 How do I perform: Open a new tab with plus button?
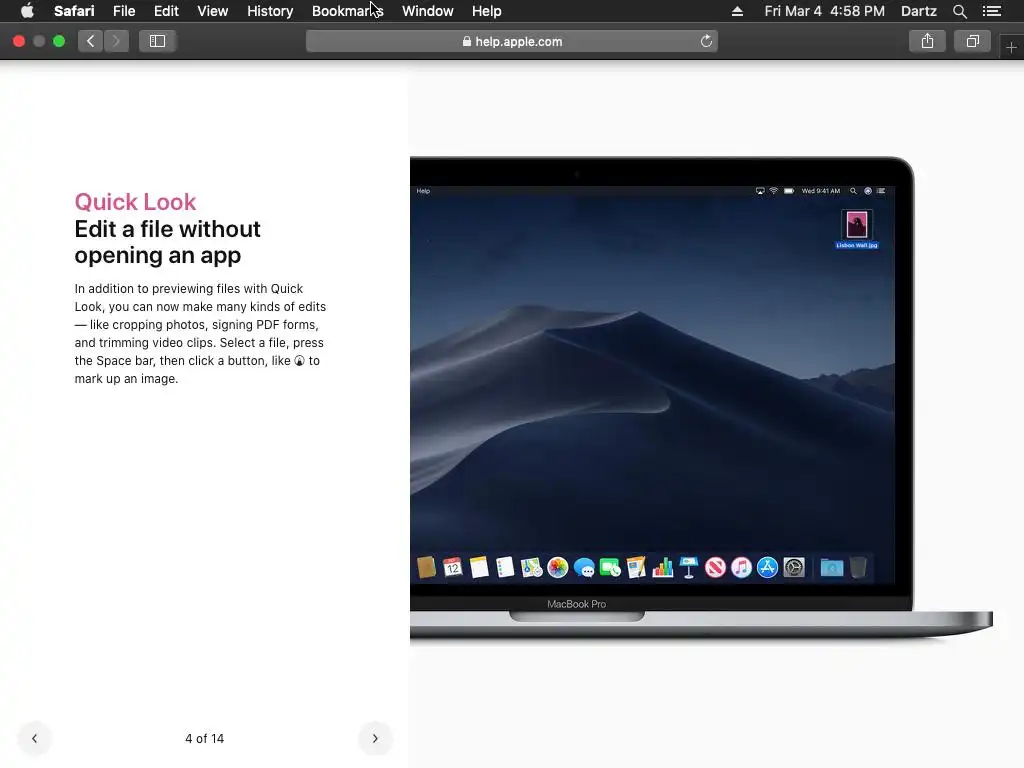click(1011, 48)
